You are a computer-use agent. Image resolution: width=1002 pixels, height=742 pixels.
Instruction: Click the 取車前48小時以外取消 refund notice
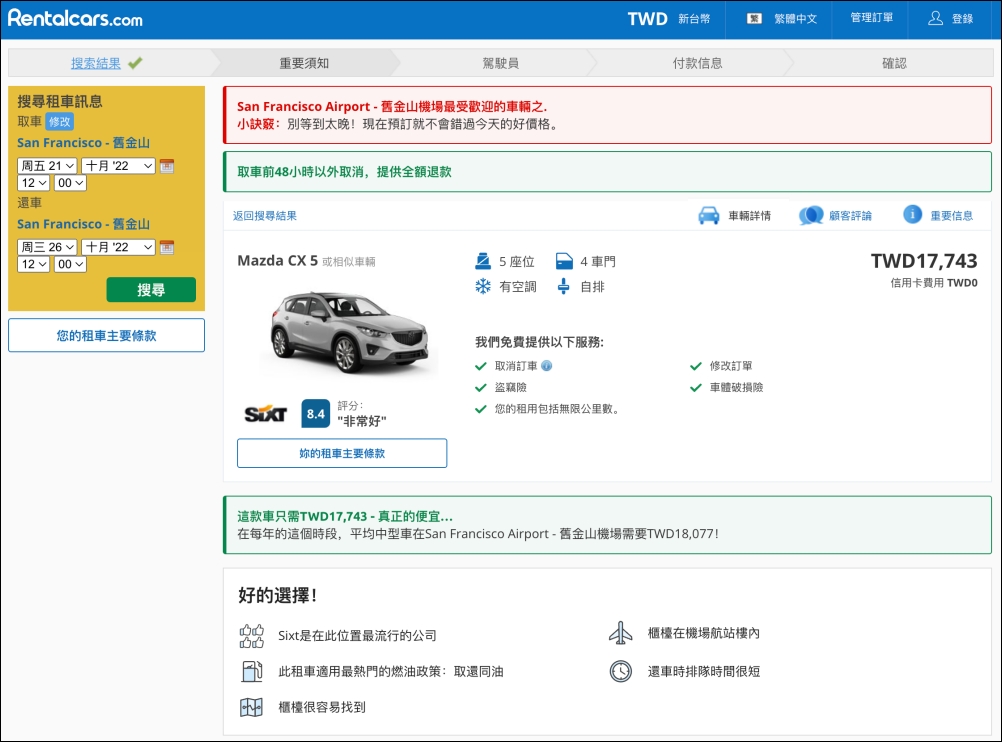(607, 172)
